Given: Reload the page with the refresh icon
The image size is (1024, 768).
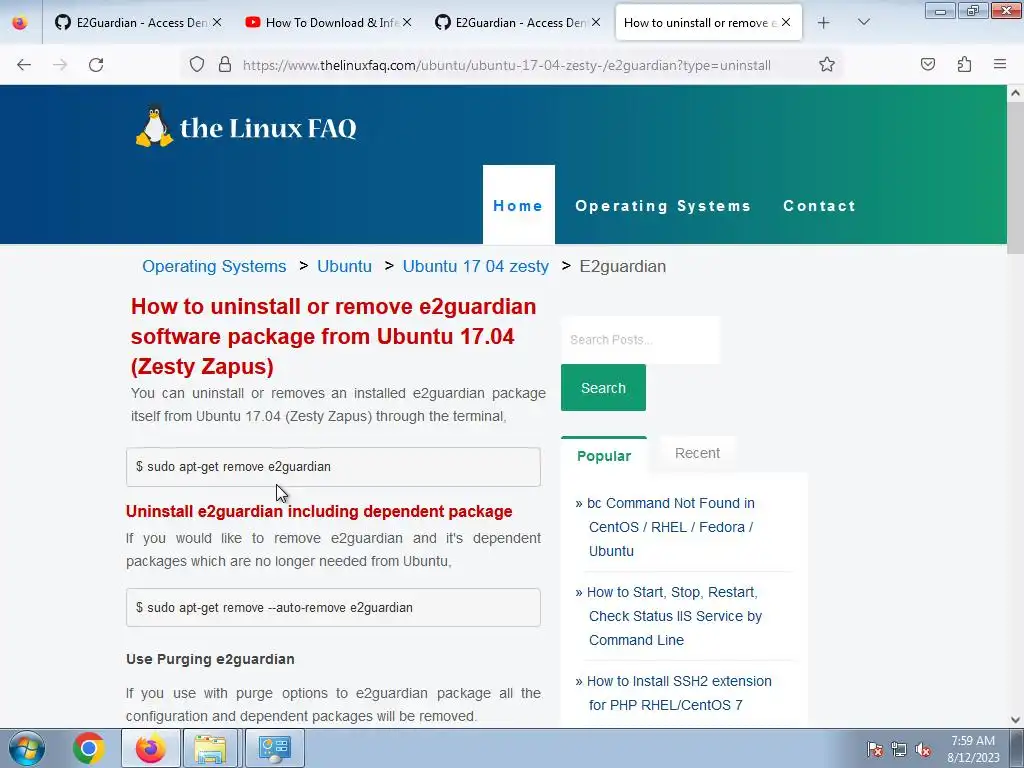Looking at the screenshot, I should [x=96, y=65].
